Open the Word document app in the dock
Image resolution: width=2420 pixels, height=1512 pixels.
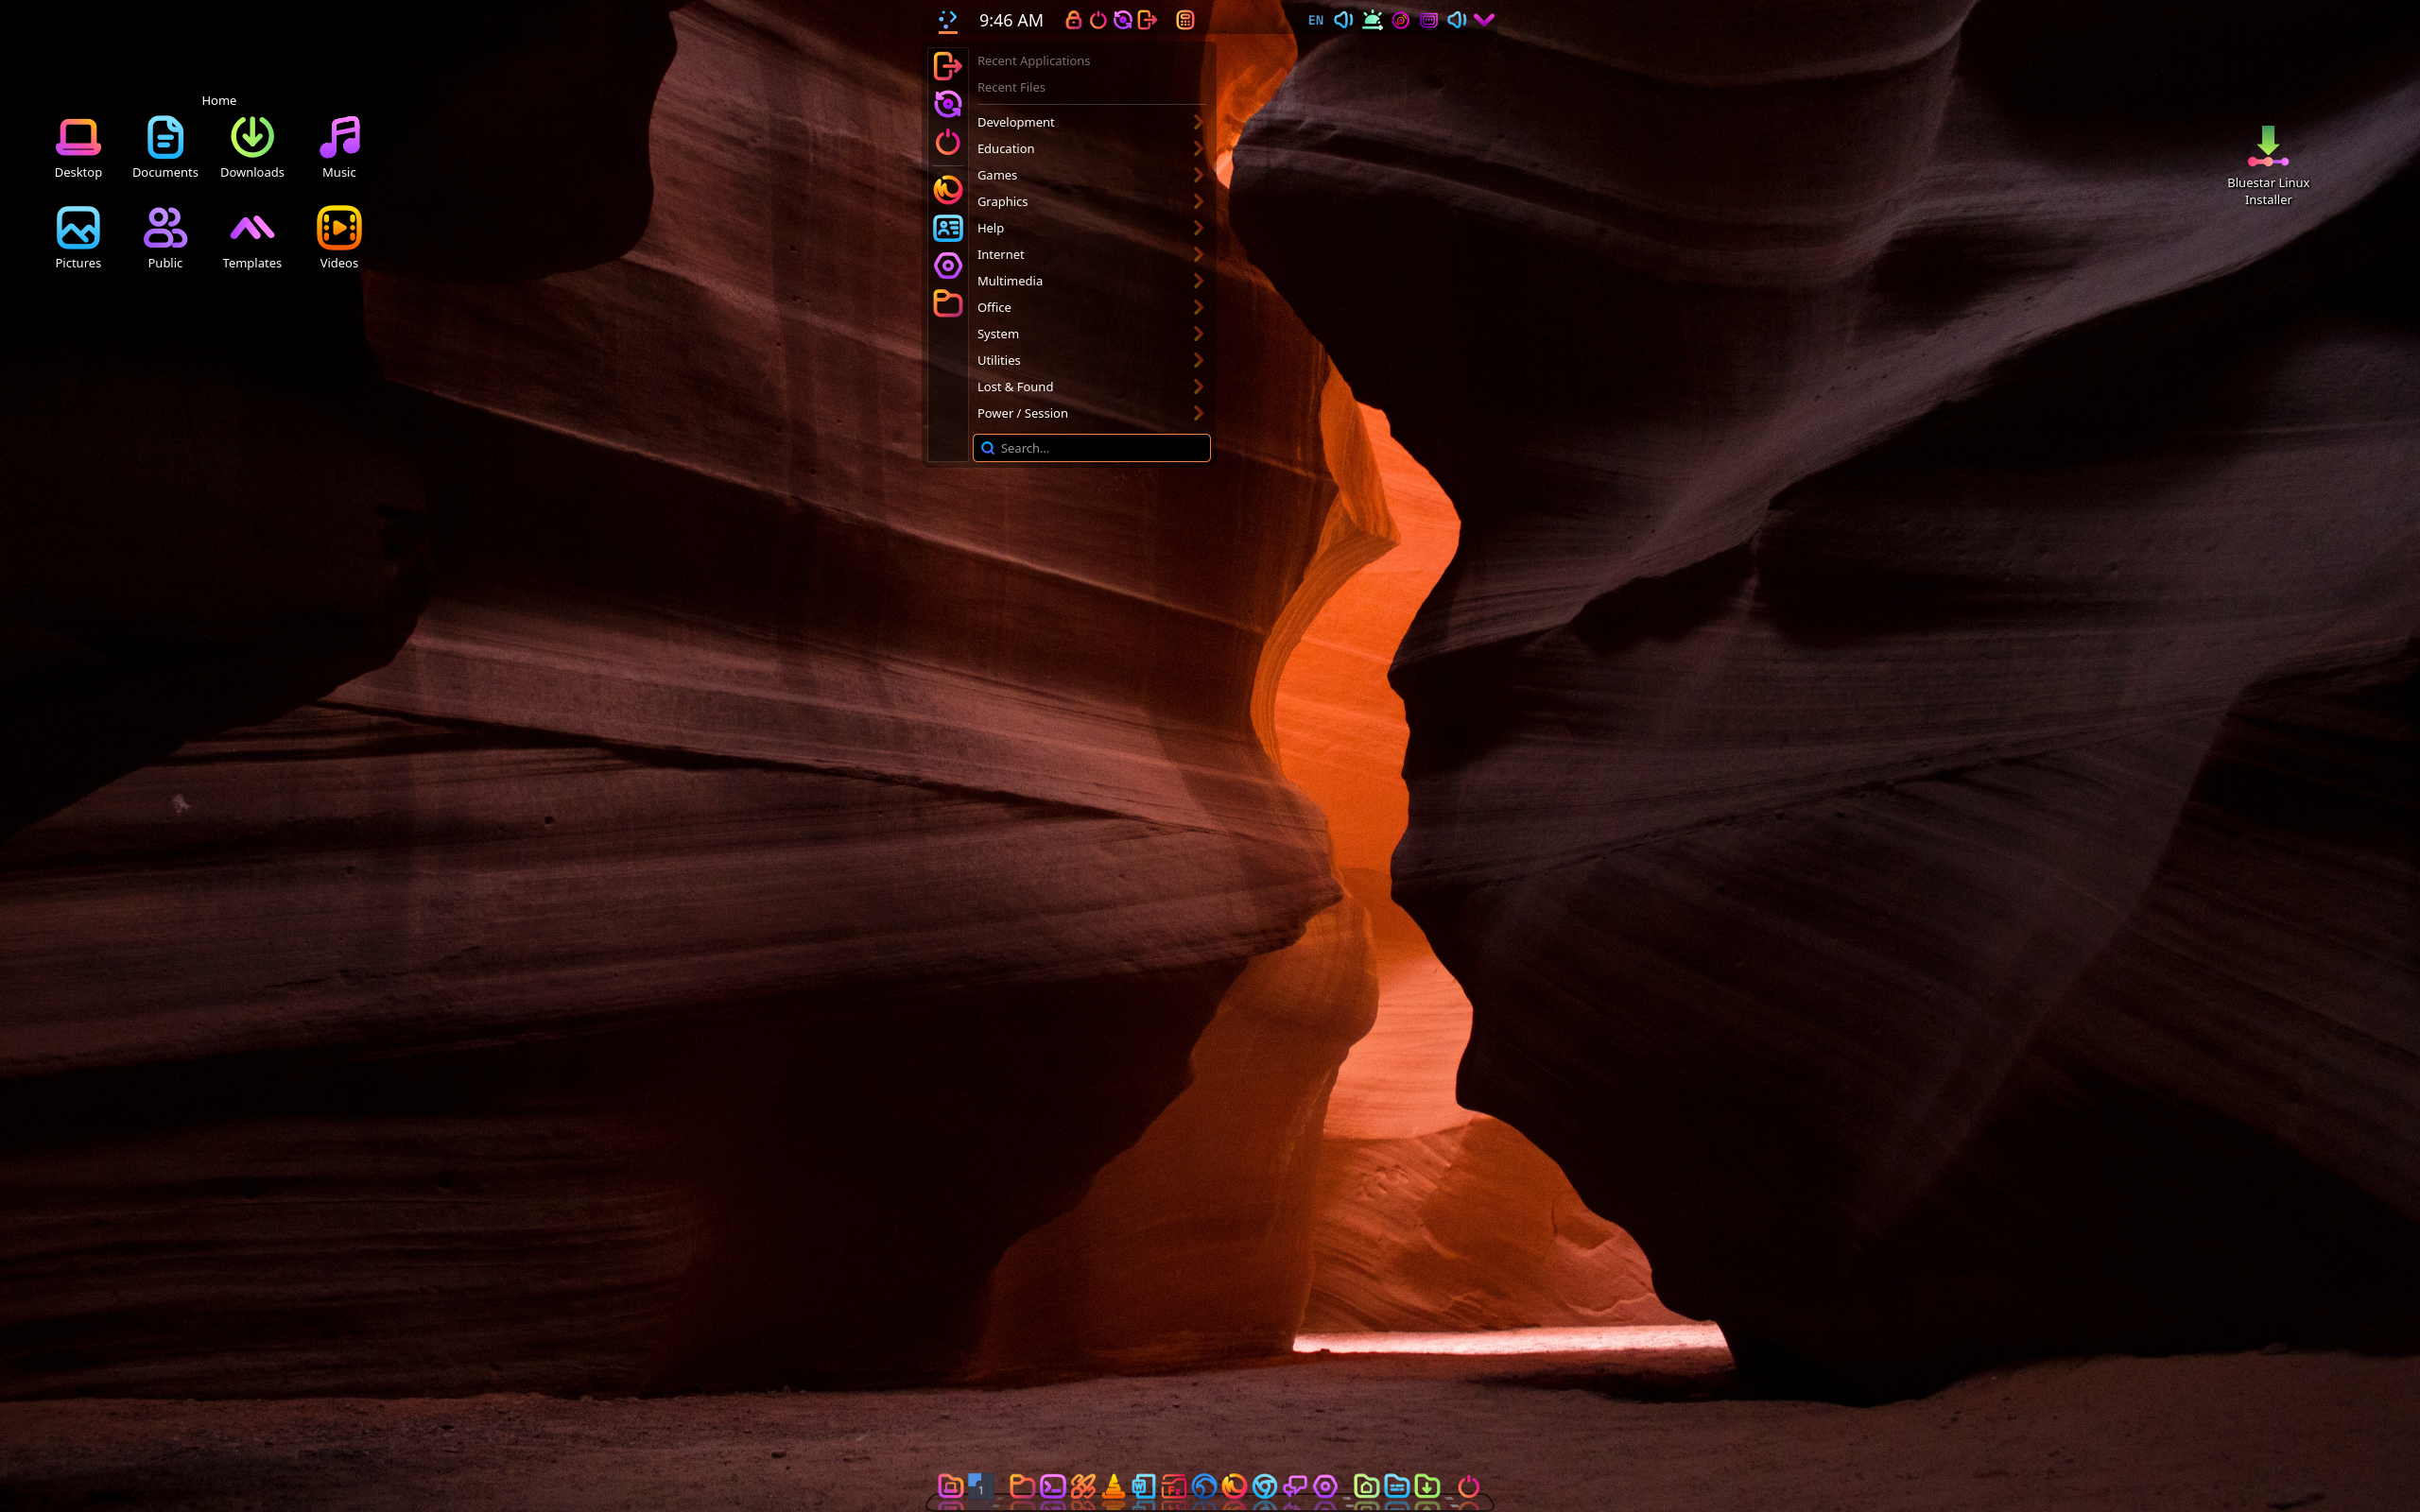[1144, 1487]
